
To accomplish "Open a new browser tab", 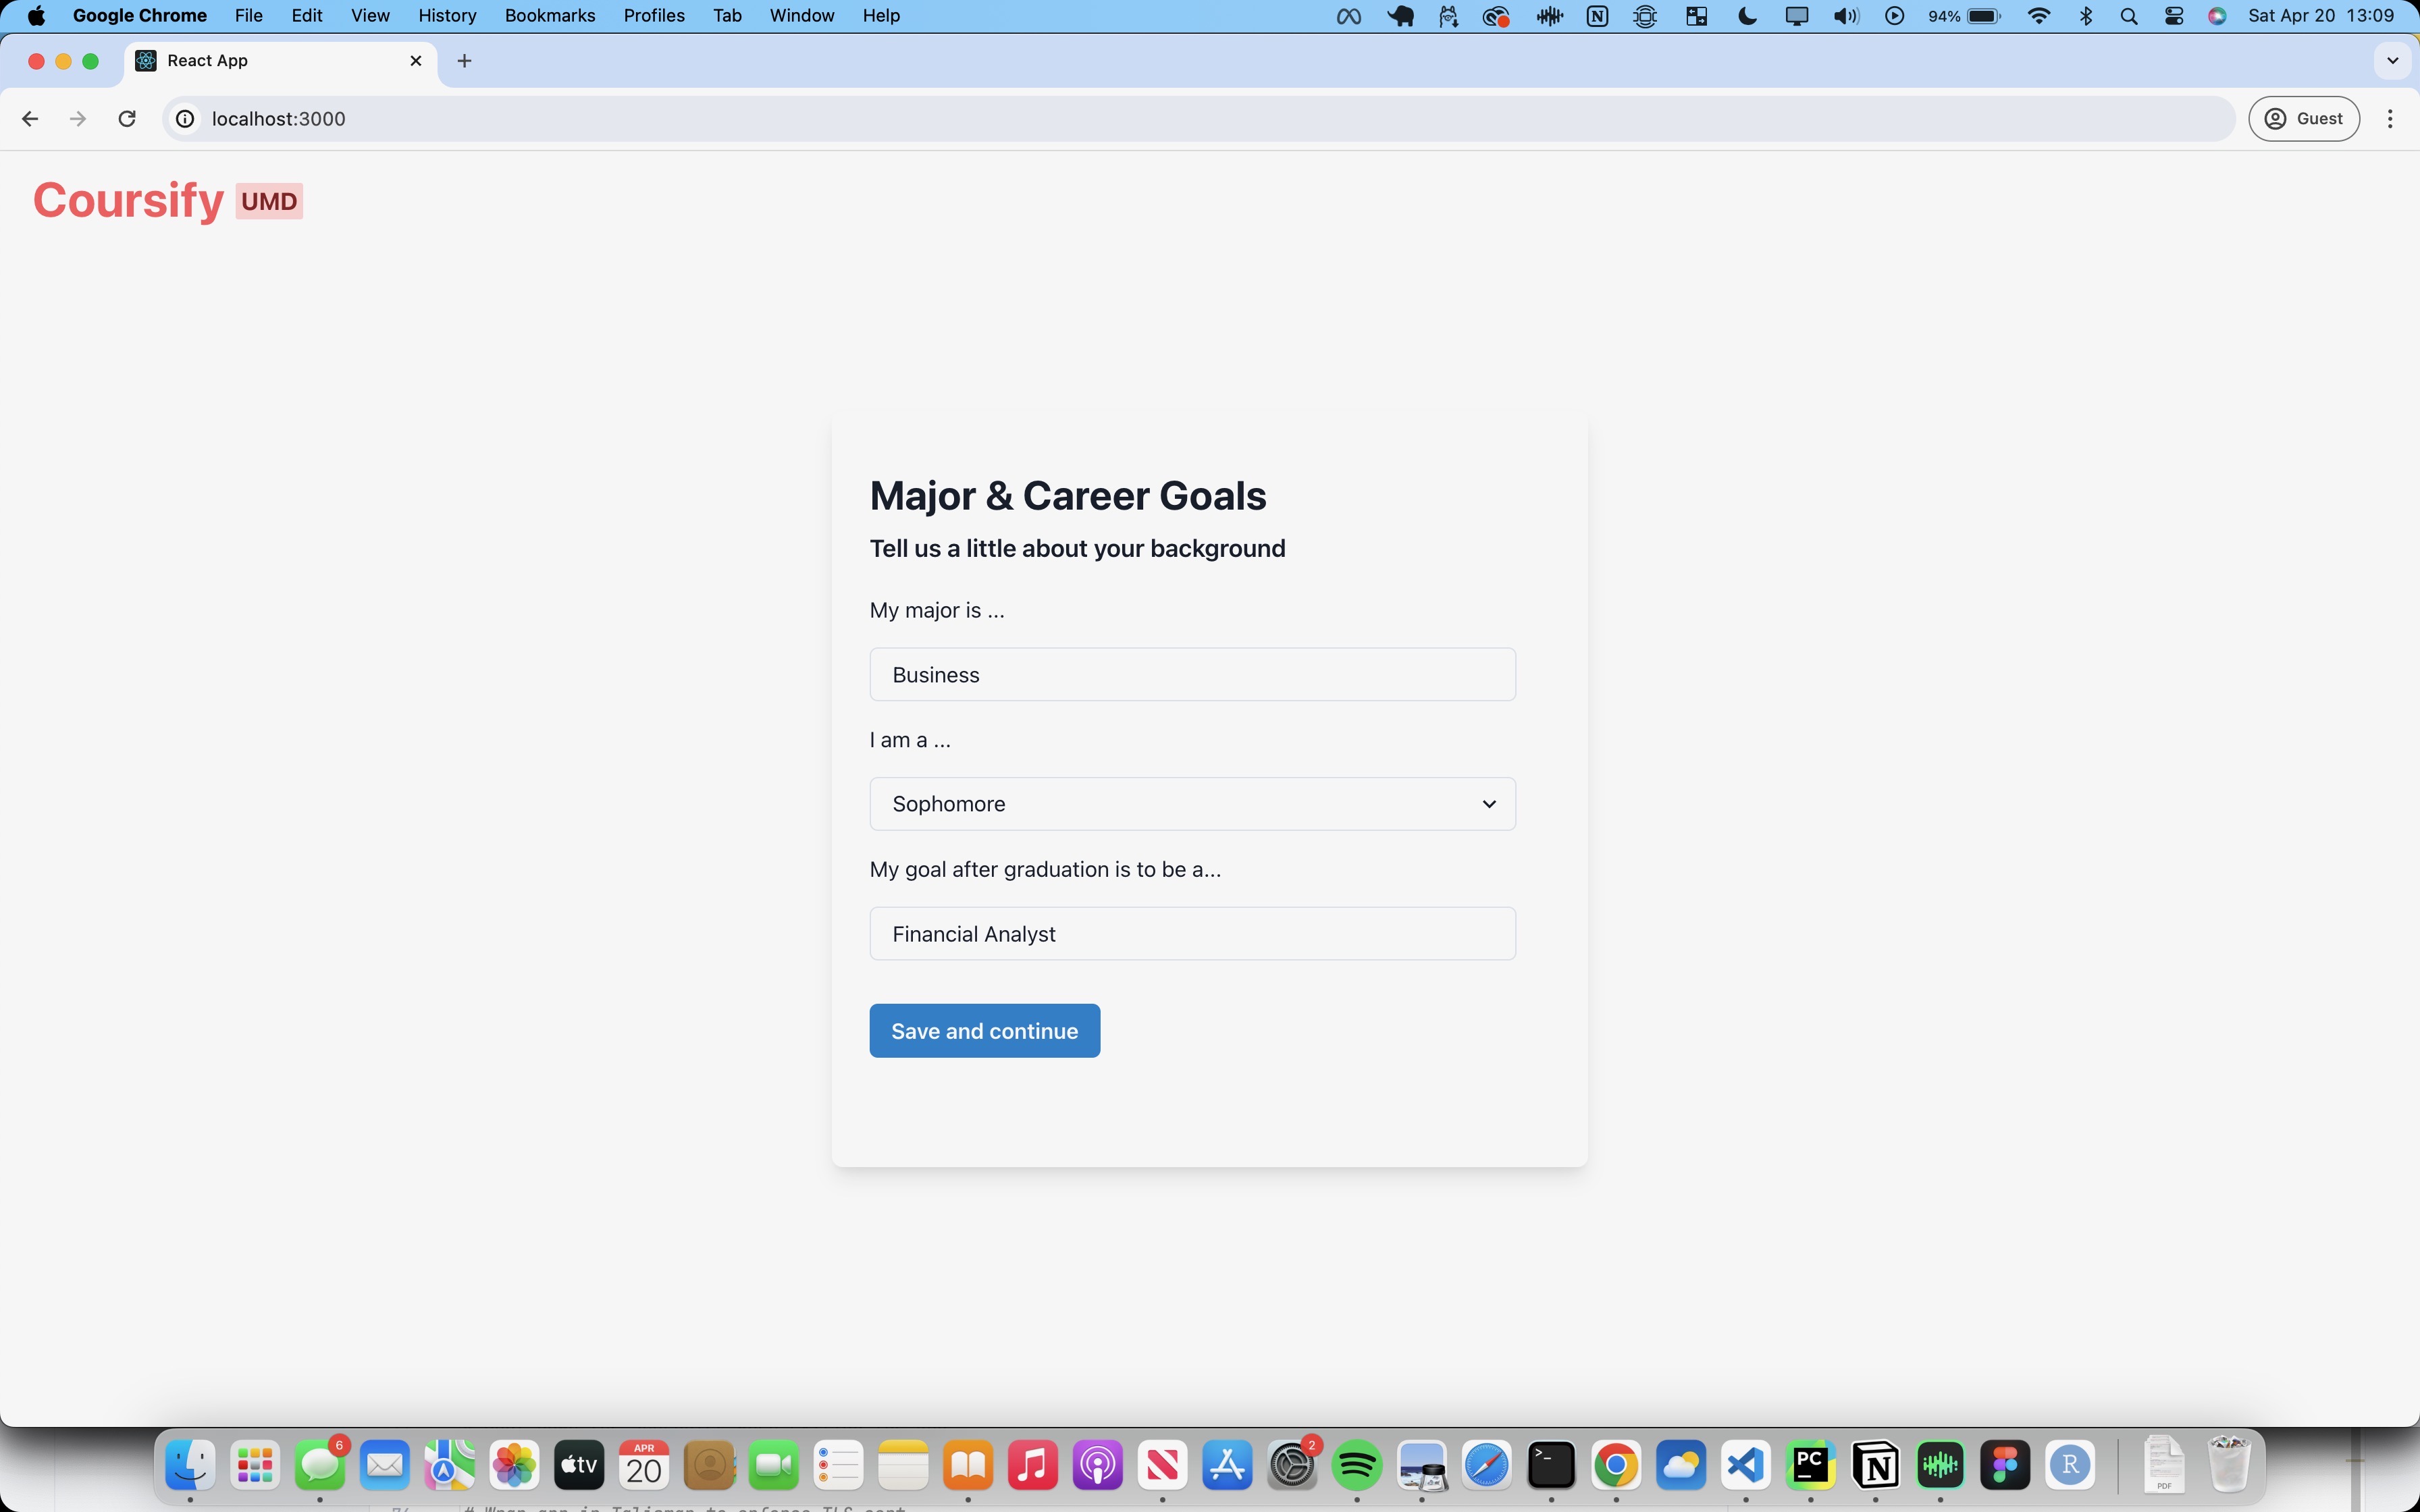I will pyautogui.click(x=464, y=61).
